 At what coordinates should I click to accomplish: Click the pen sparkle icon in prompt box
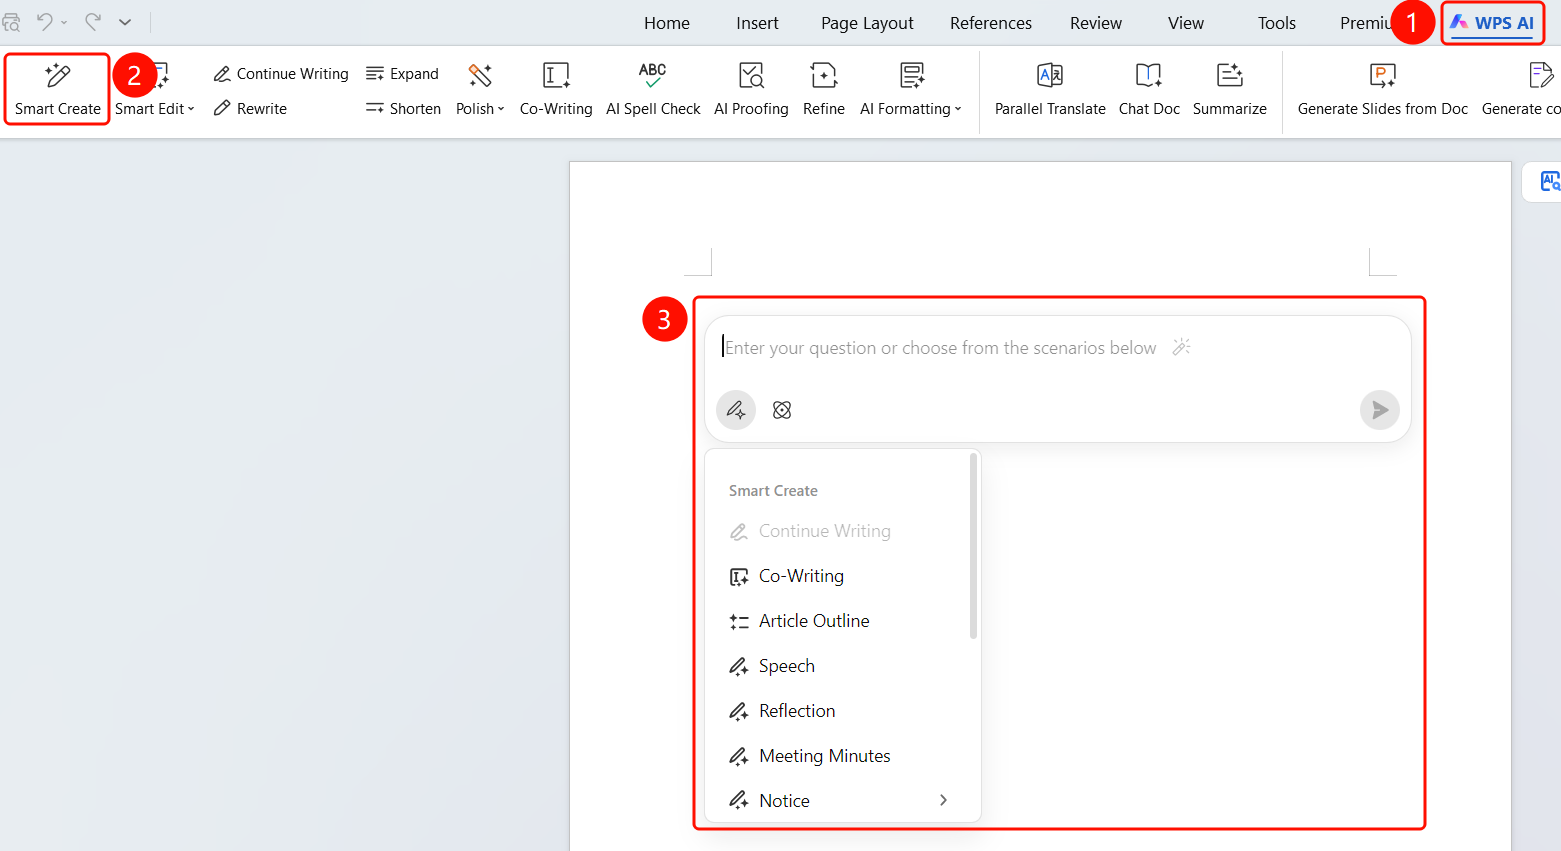click(x=736, y=410)
